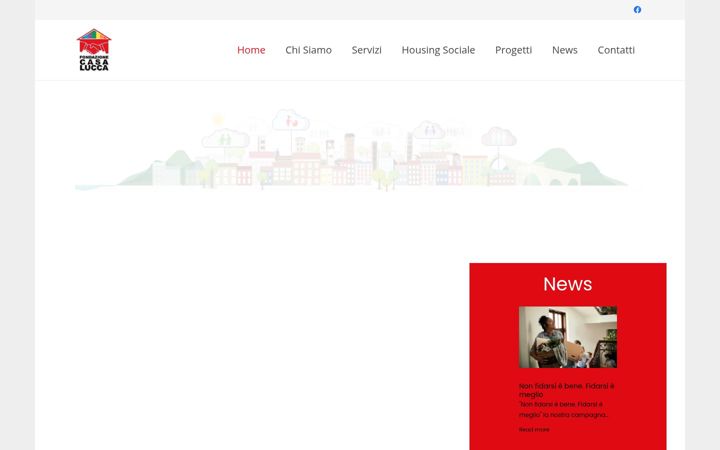This screenshot has height=450, width=720.
Task: Open the Contatti page
Action: 616,50
